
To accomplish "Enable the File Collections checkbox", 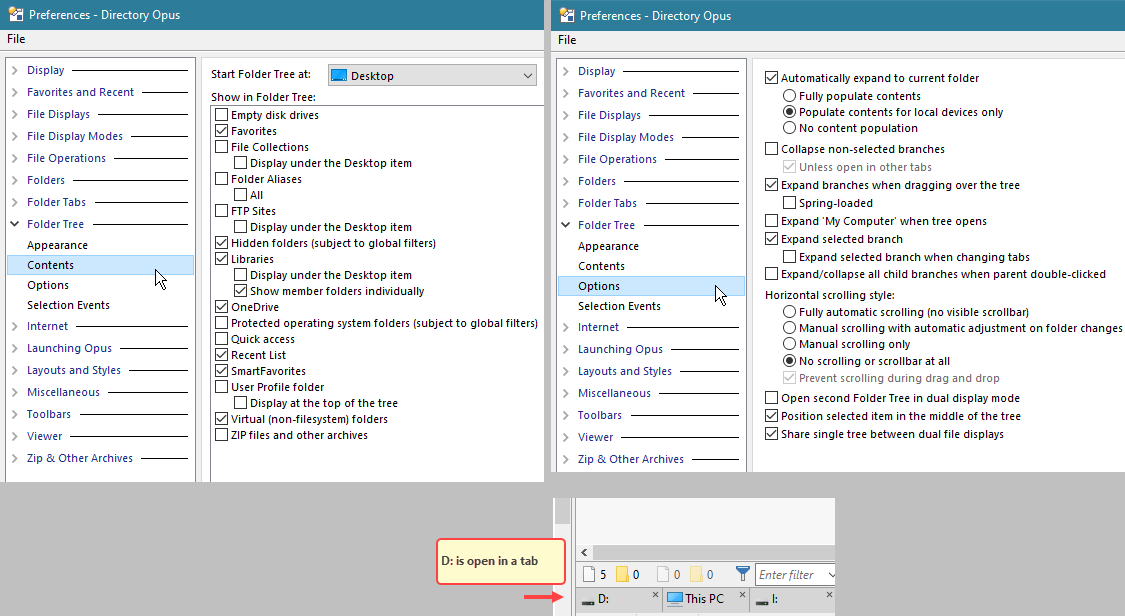I will (222, 146).
